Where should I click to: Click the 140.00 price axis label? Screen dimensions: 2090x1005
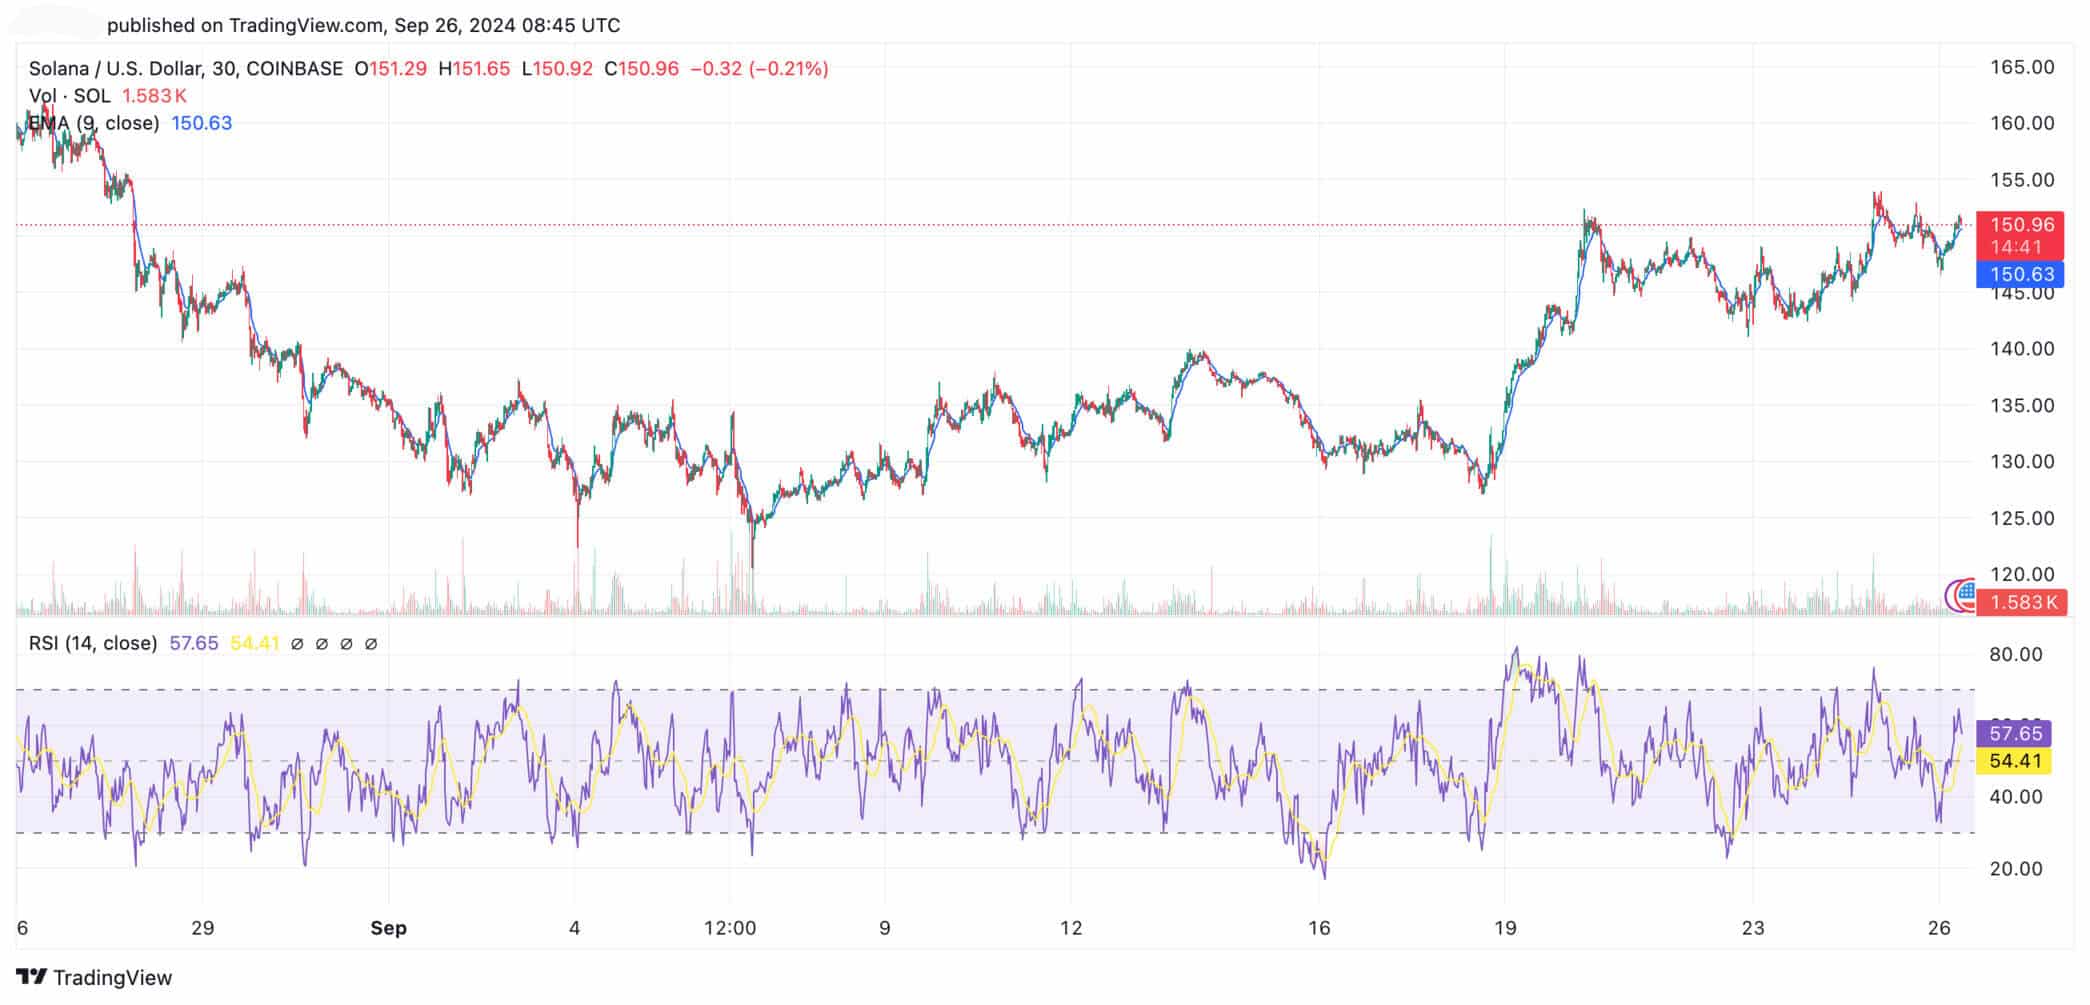[x=2022, y=349]
